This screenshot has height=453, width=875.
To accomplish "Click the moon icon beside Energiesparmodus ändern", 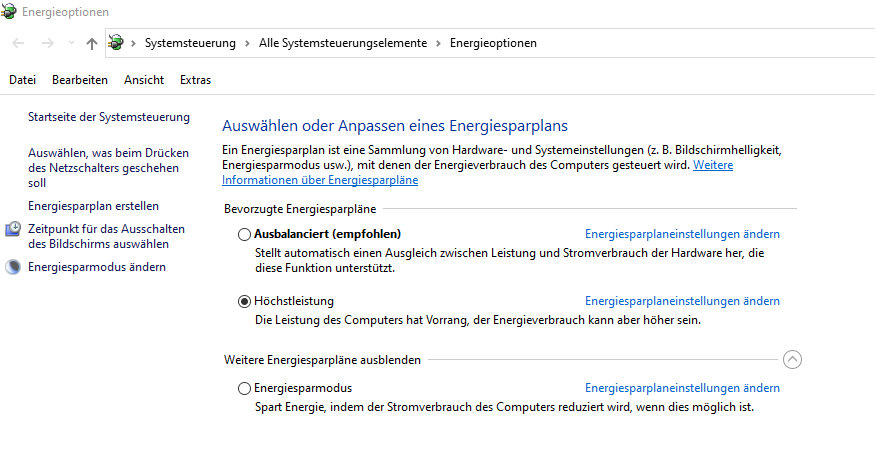I will pyautogui.click(x=13, y=267).
